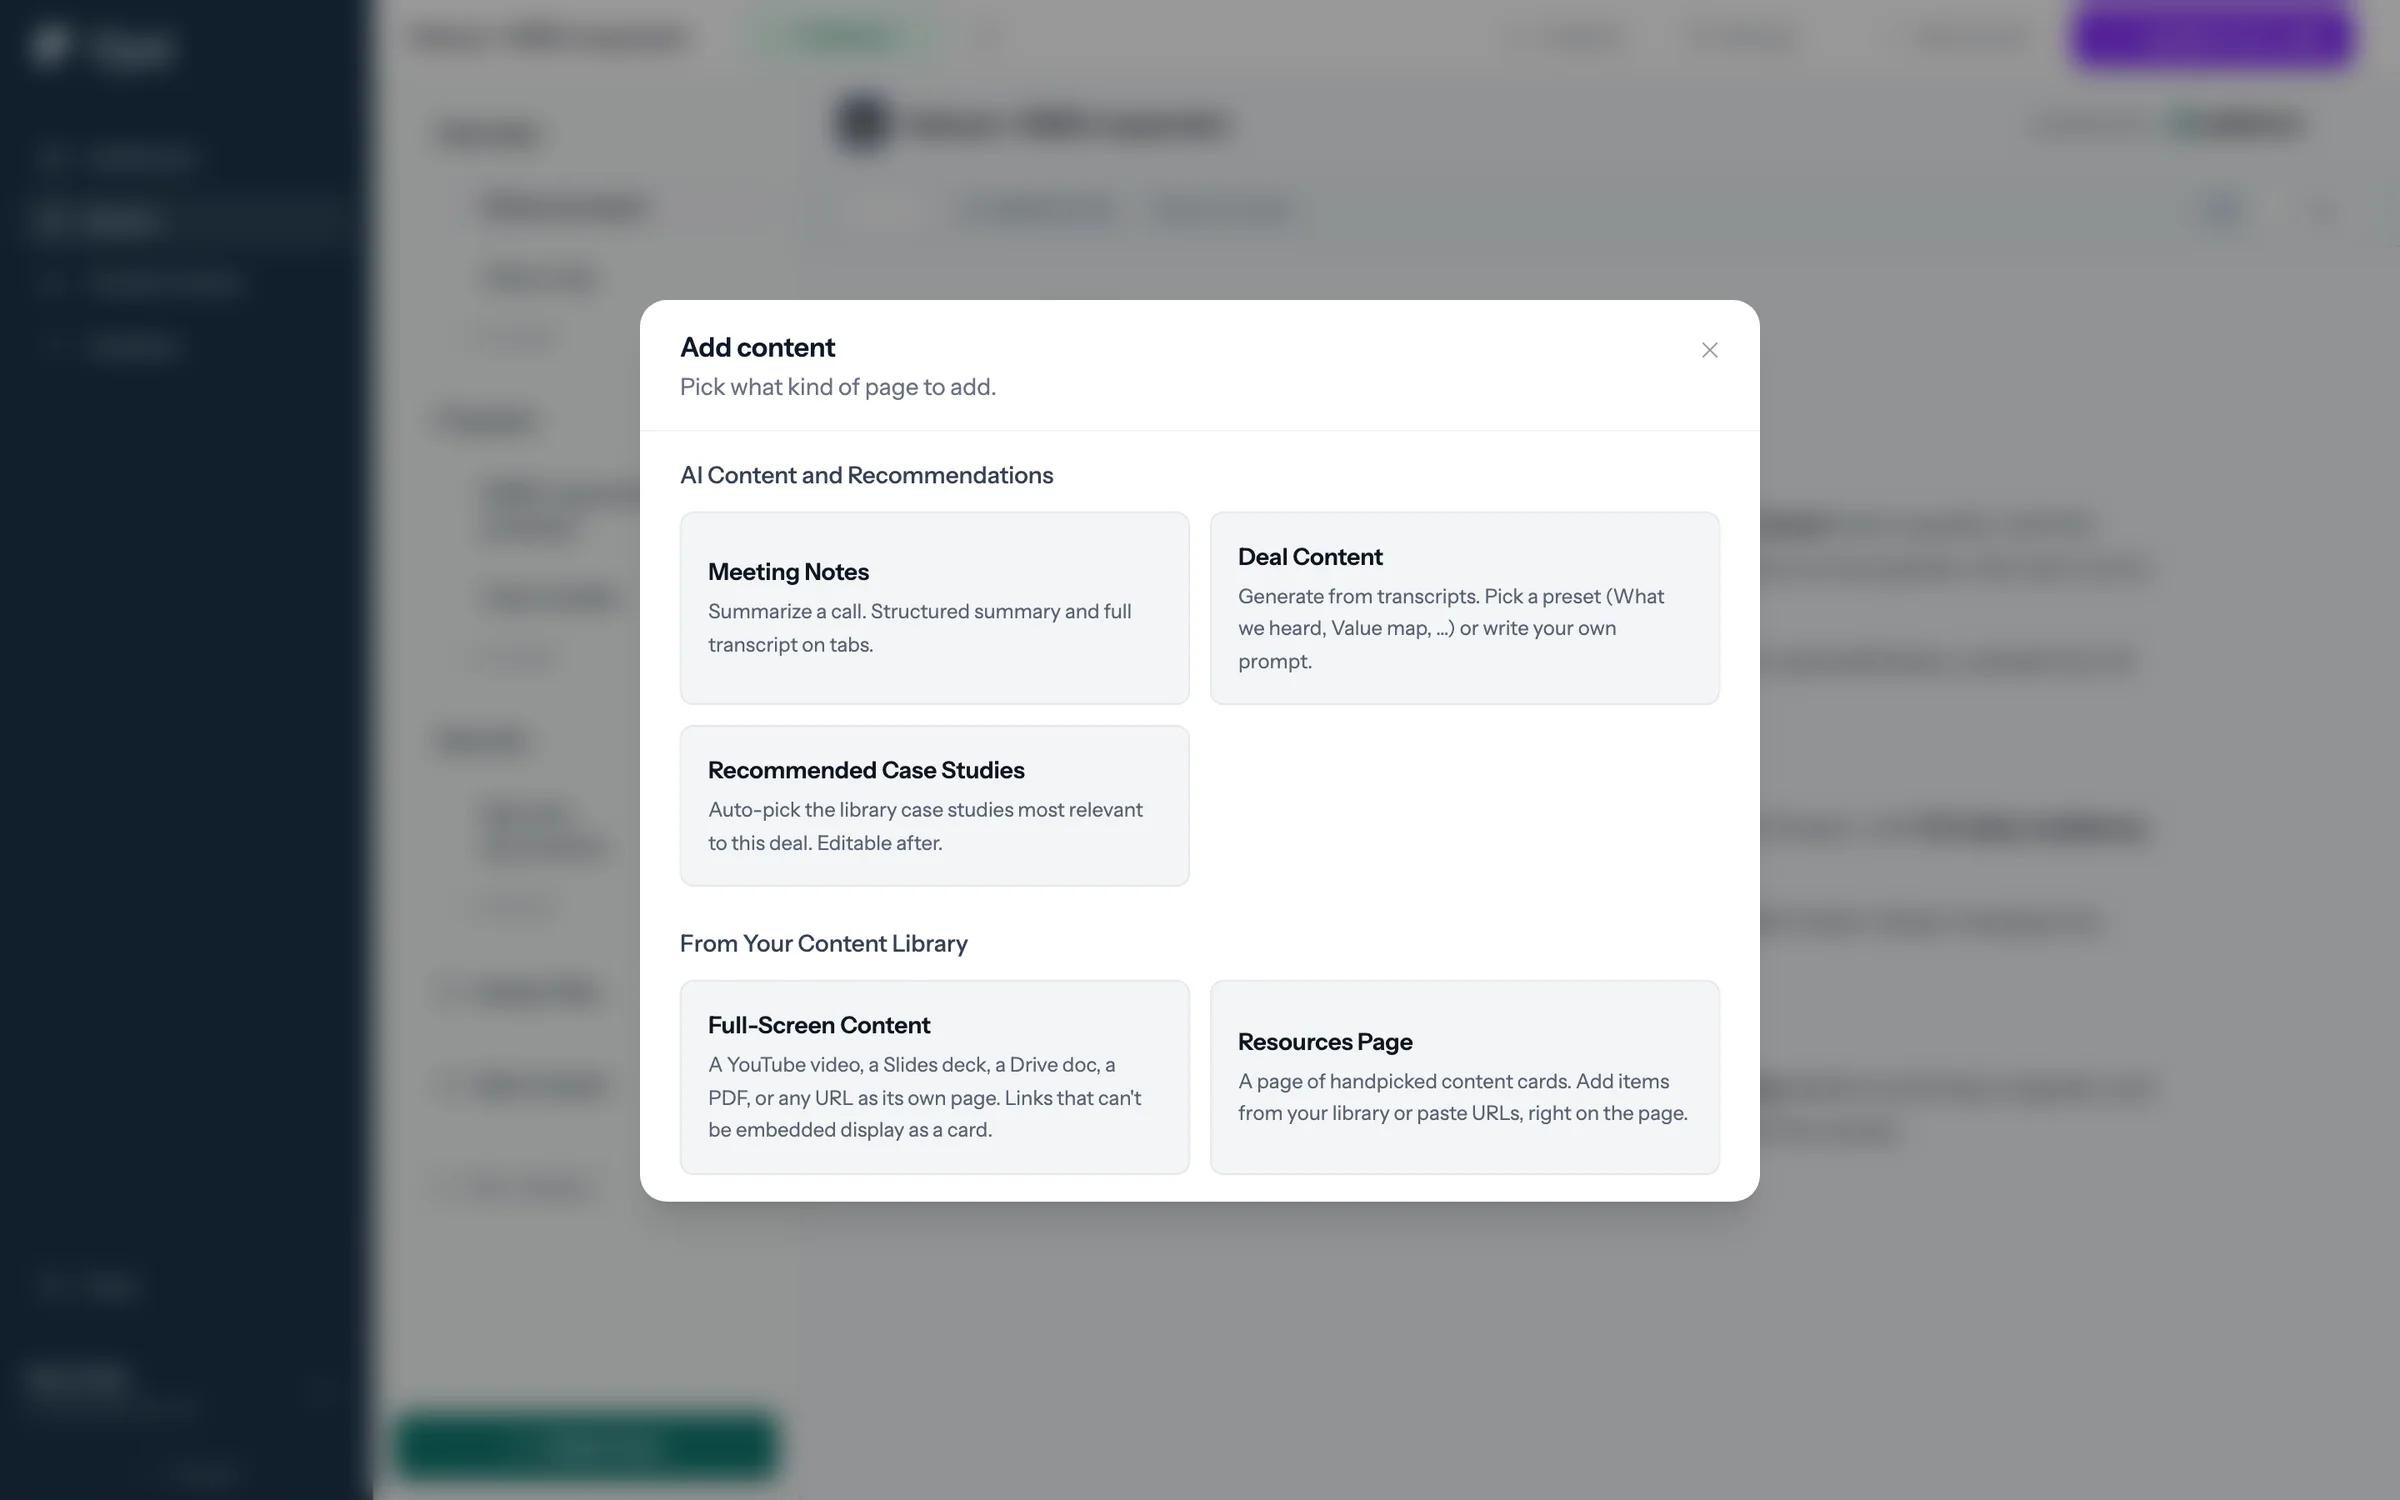Click the 'Add content' dialog title

(x=757, y=347)
